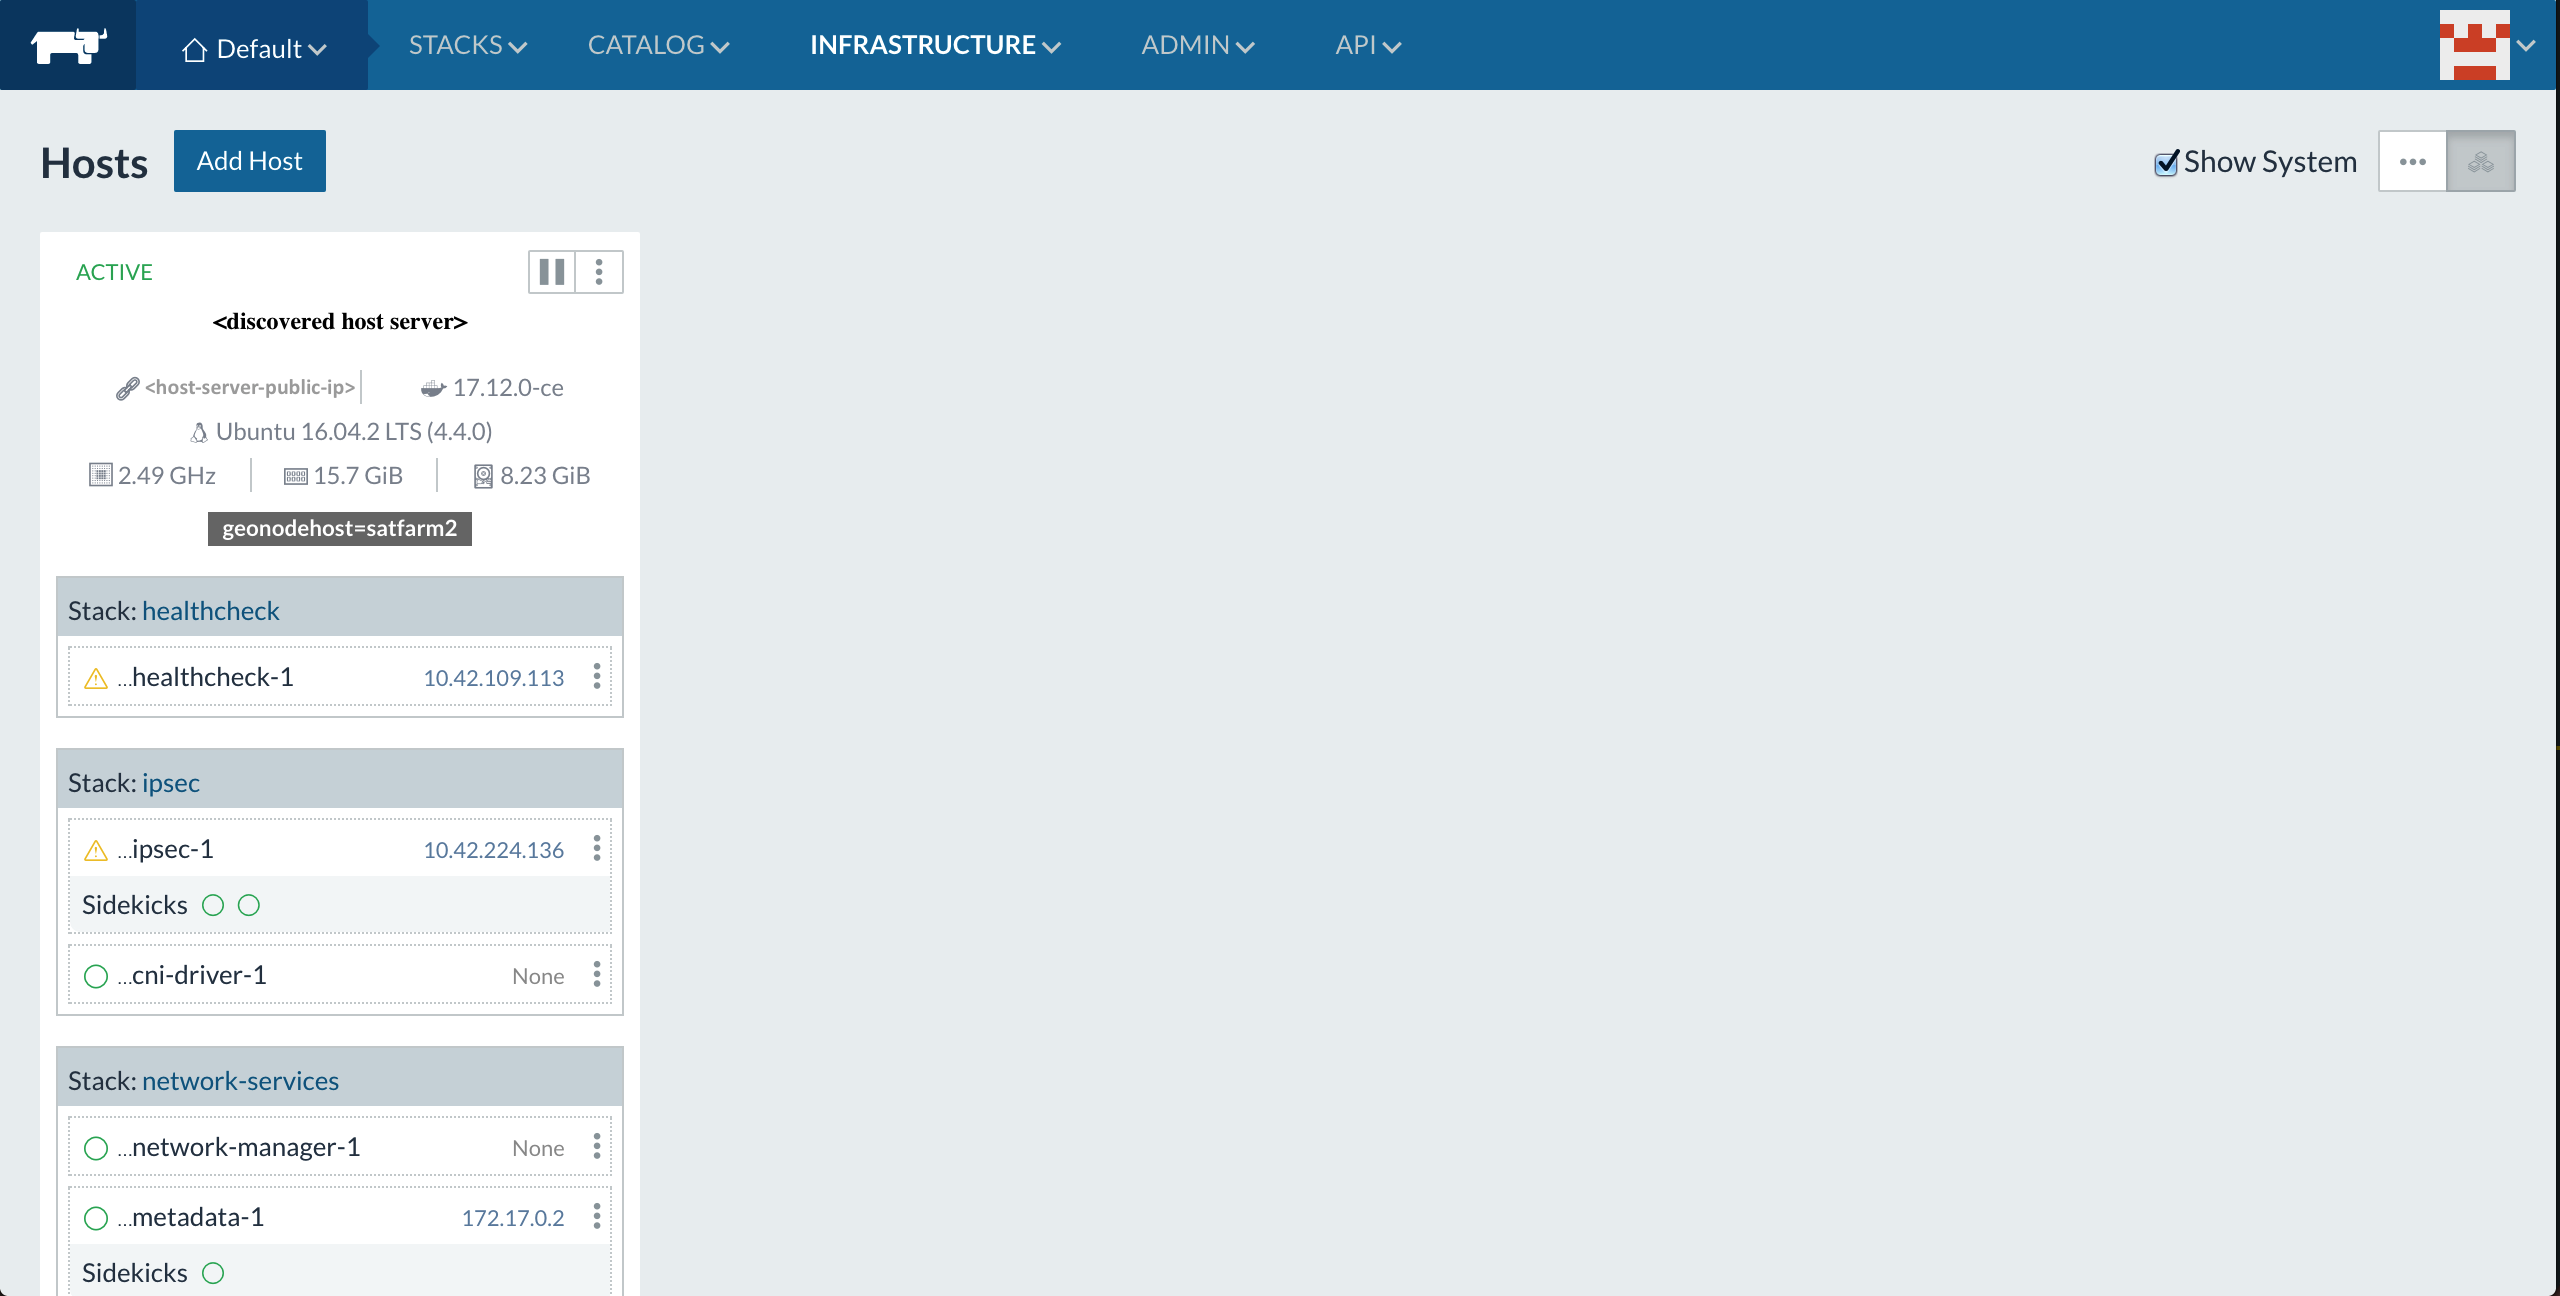The image size is (2560, 1296).
Task: Click the first ipsec sidekick circle
Action: click(213, 905)
